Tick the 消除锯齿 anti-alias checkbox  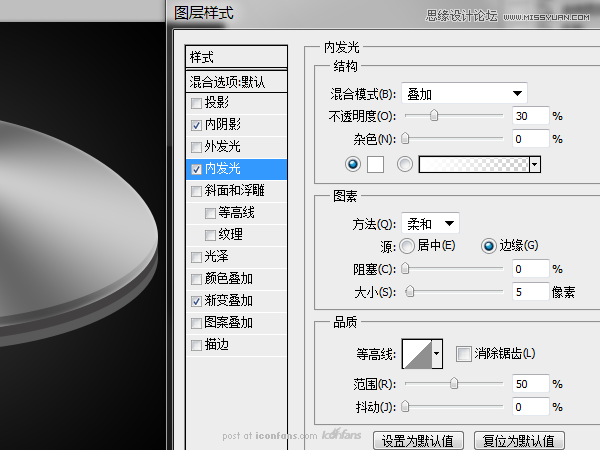(x=463, y=354)
